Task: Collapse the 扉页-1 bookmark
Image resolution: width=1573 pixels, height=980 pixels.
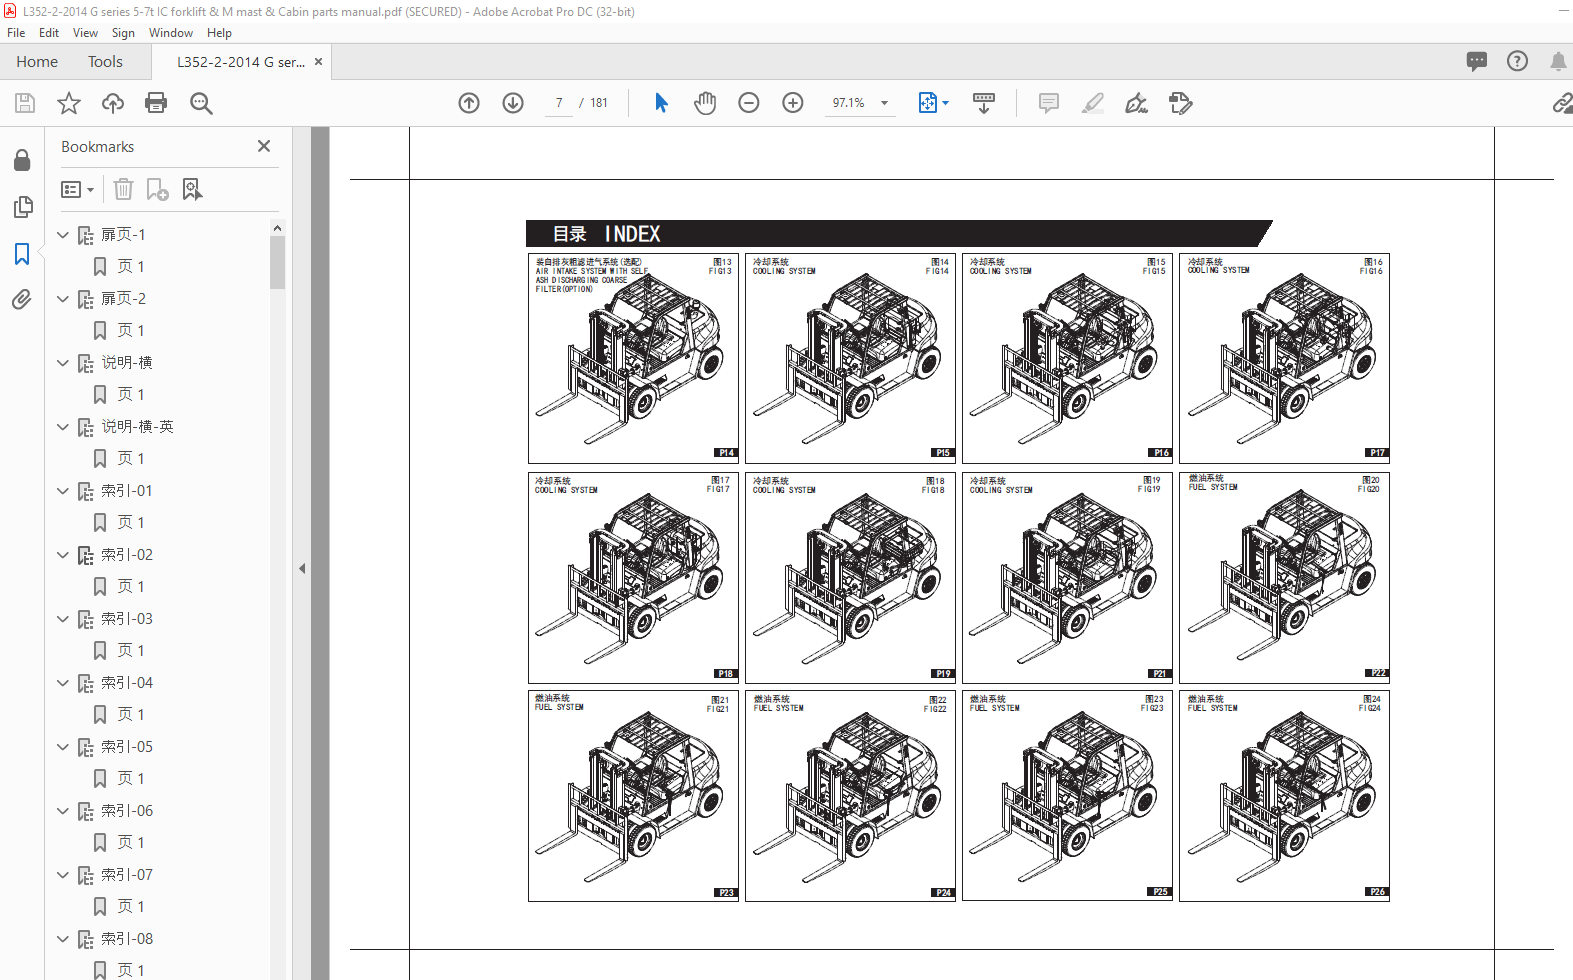Action: (x=63, y=235)
